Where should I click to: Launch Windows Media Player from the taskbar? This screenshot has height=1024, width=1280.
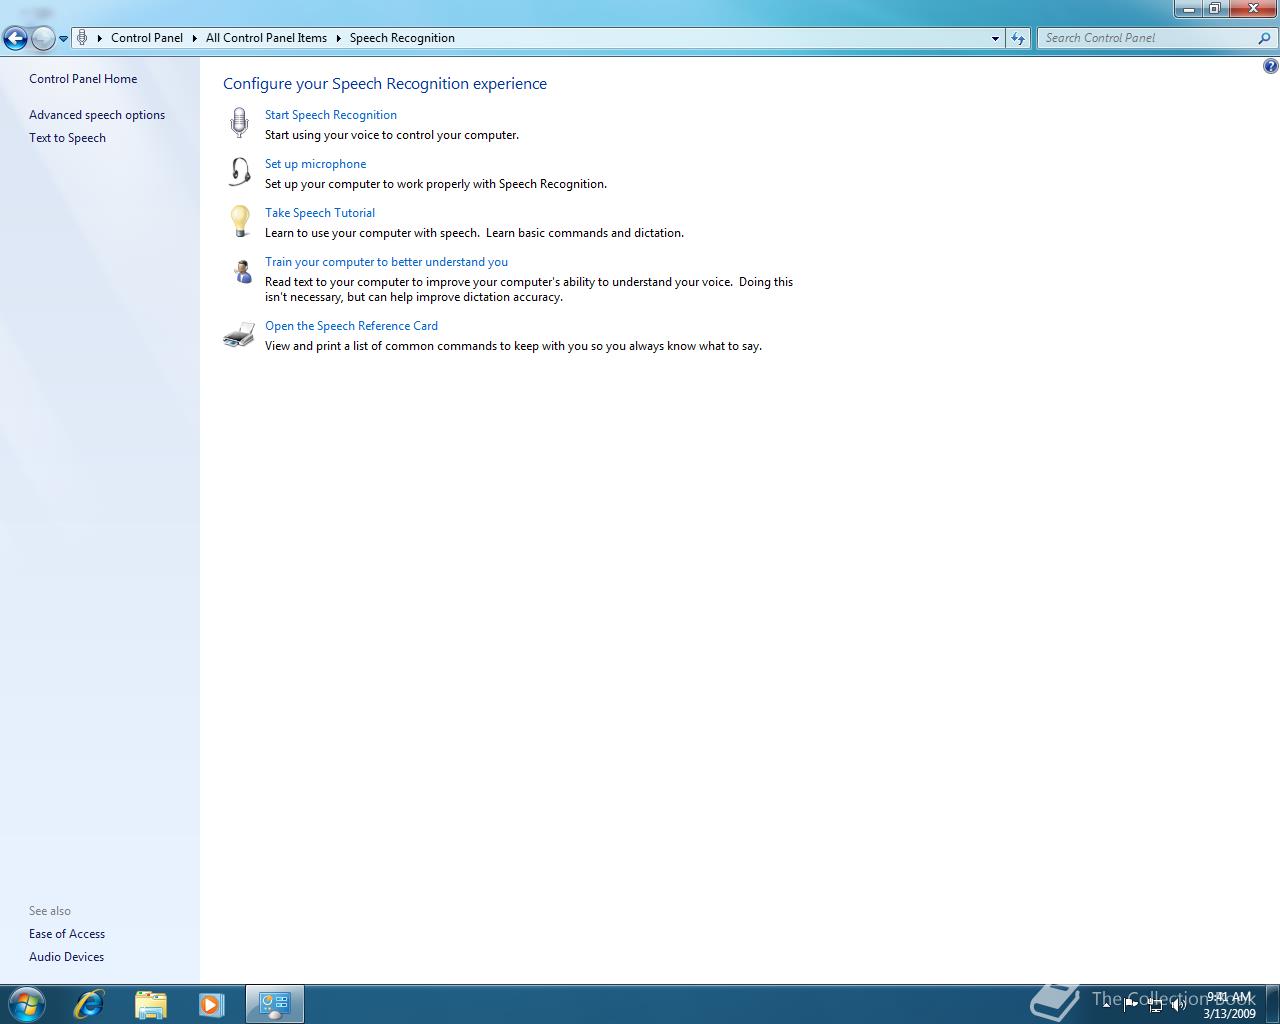211,1004
